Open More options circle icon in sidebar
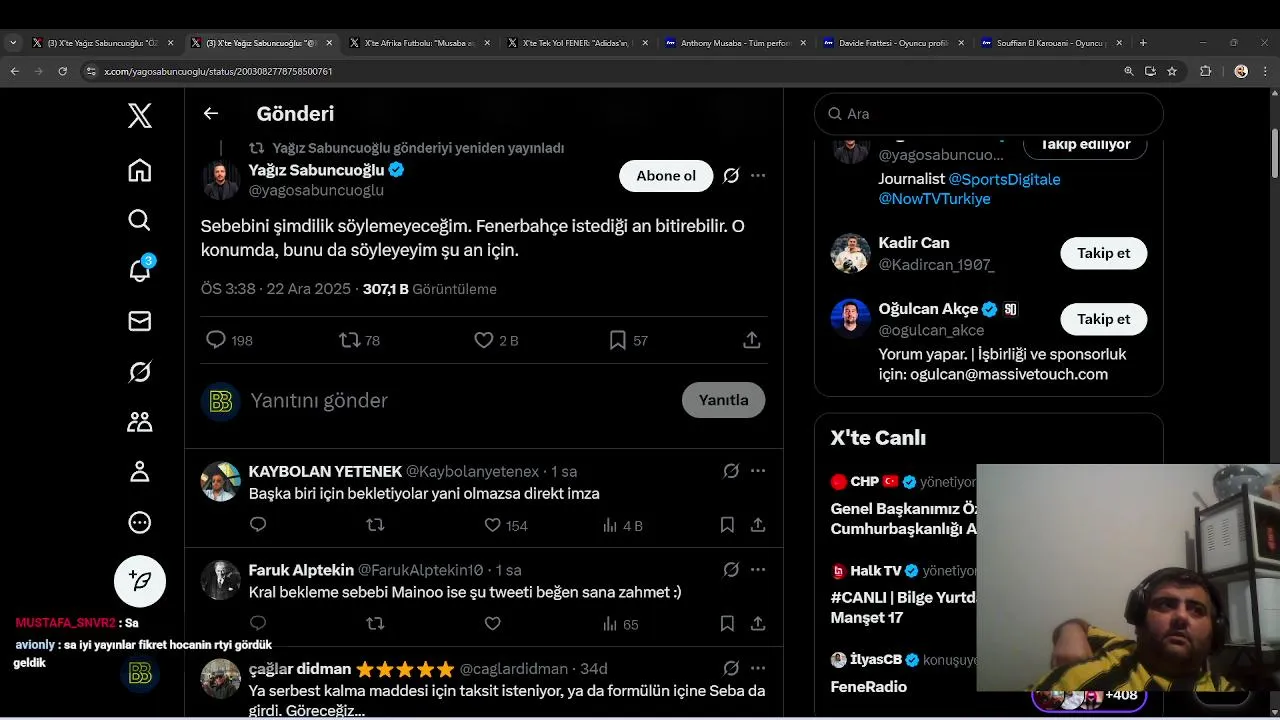This screenshot has width=1280, height=720. tap(140, 522)
